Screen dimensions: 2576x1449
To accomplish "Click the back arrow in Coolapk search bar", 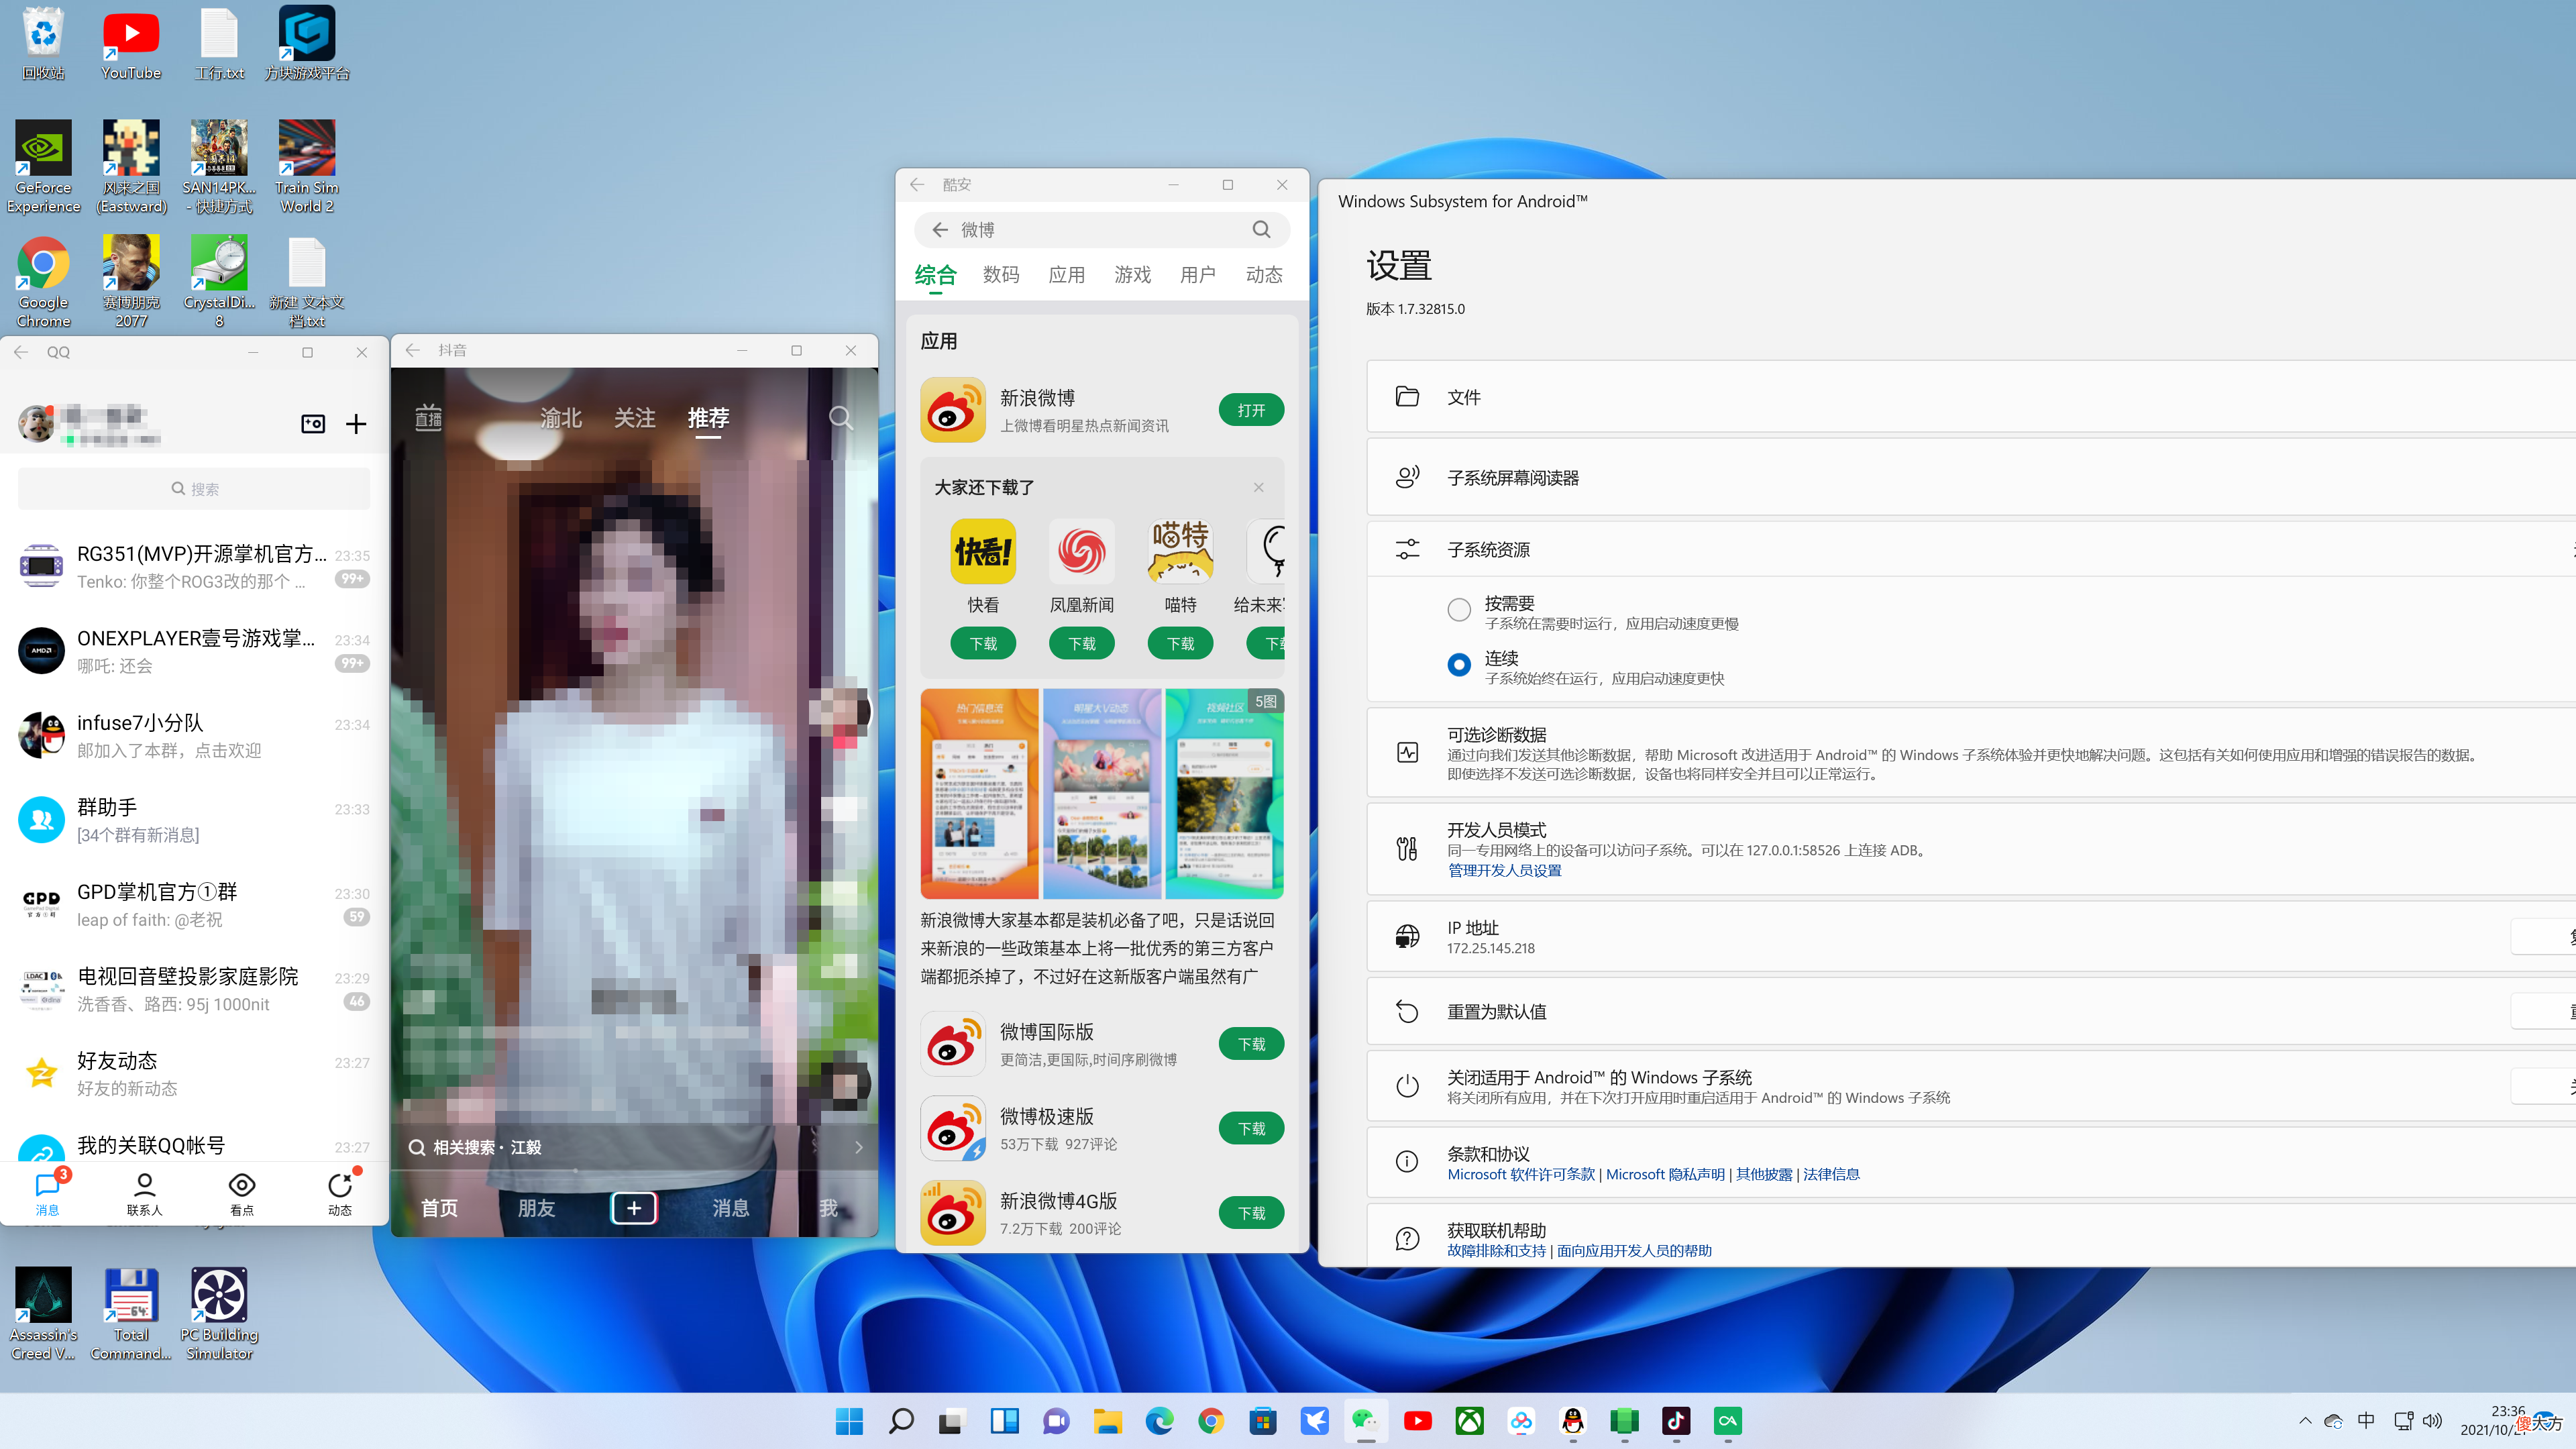I will tap(940, 230).
